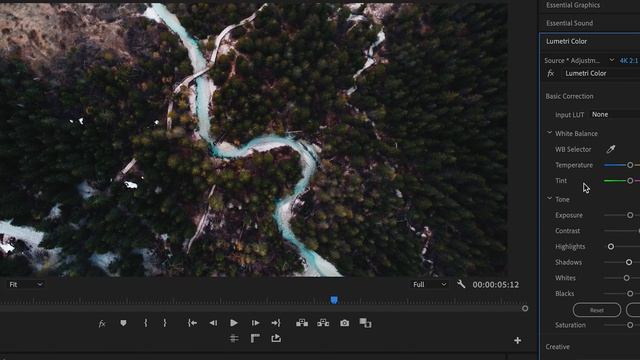Click the Extract icon

323,323
